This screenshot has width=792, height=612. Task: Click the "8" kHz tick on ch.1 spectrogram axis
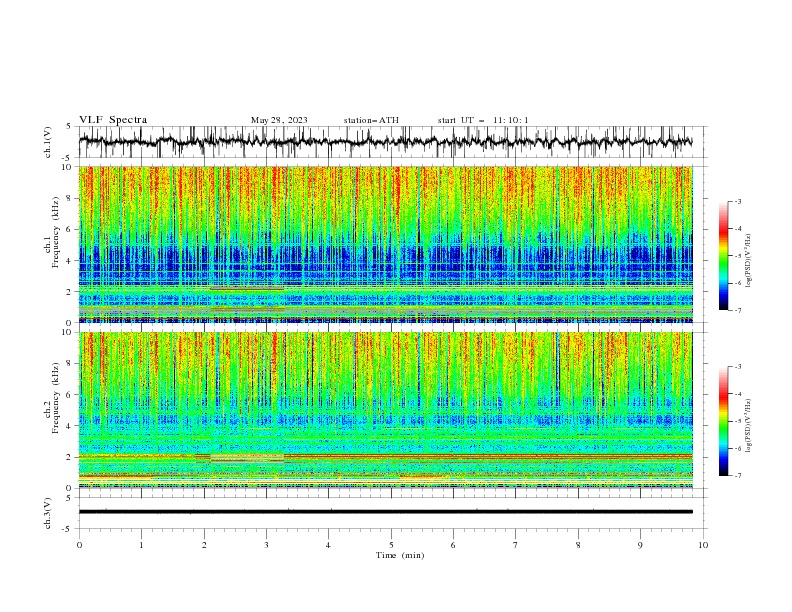coord(71,198)
